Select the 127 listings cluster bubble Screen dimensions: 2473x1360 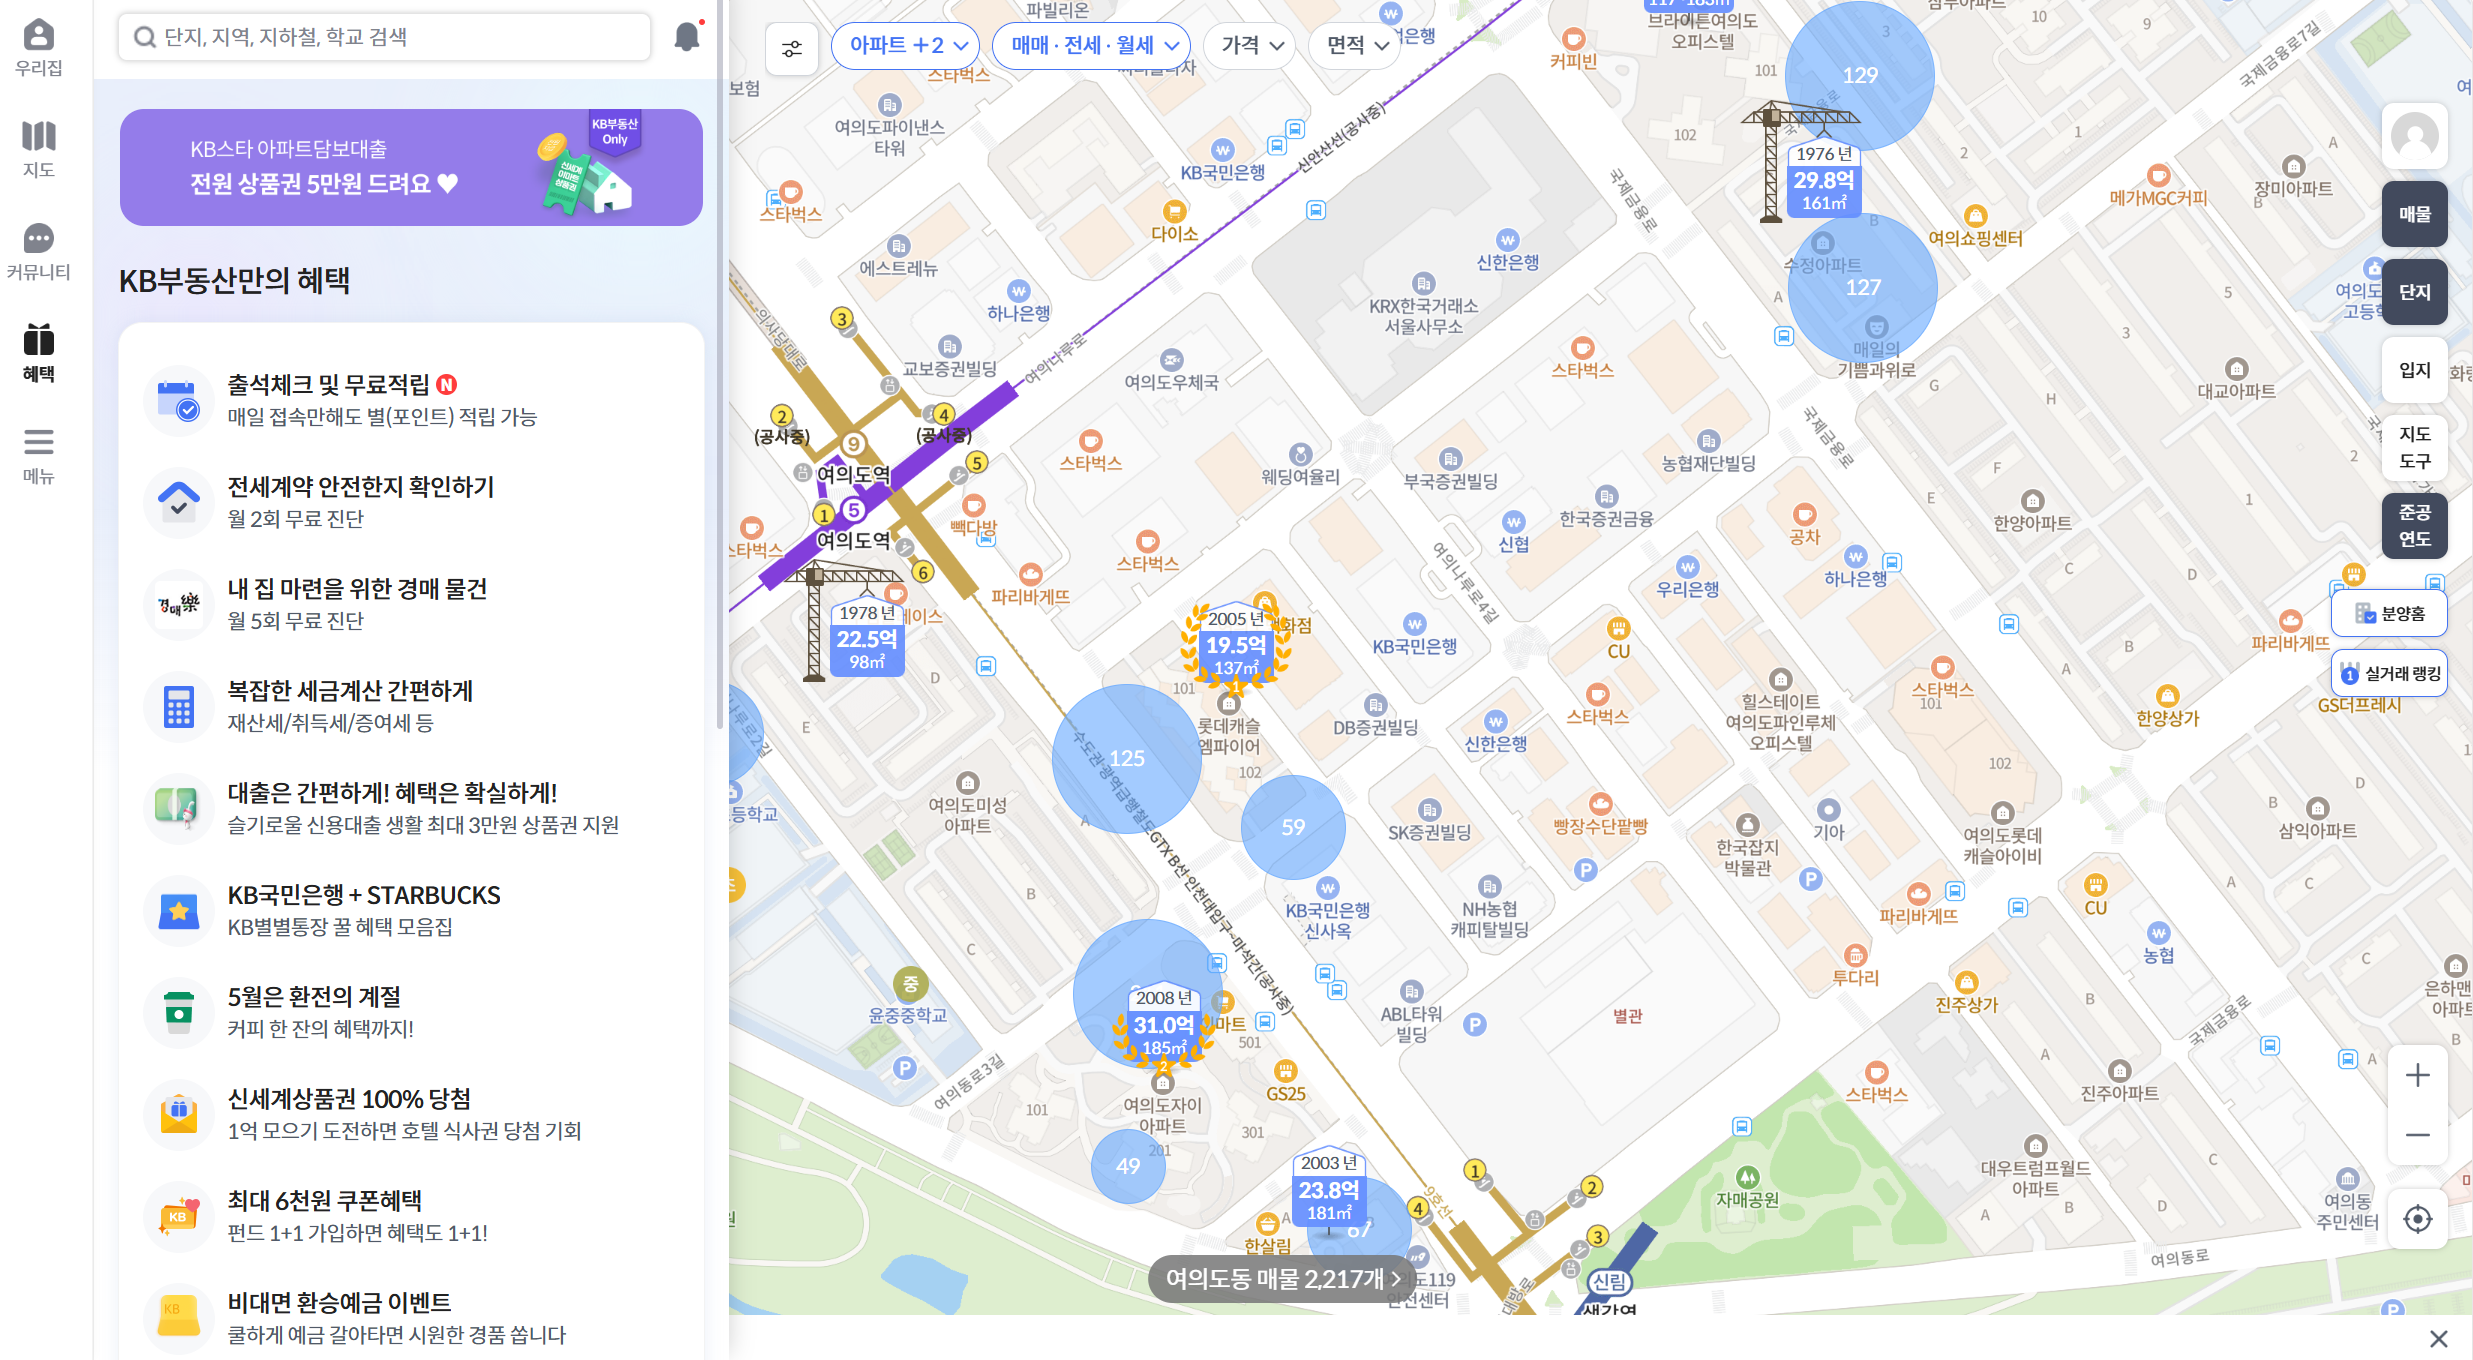(1863, 287)
